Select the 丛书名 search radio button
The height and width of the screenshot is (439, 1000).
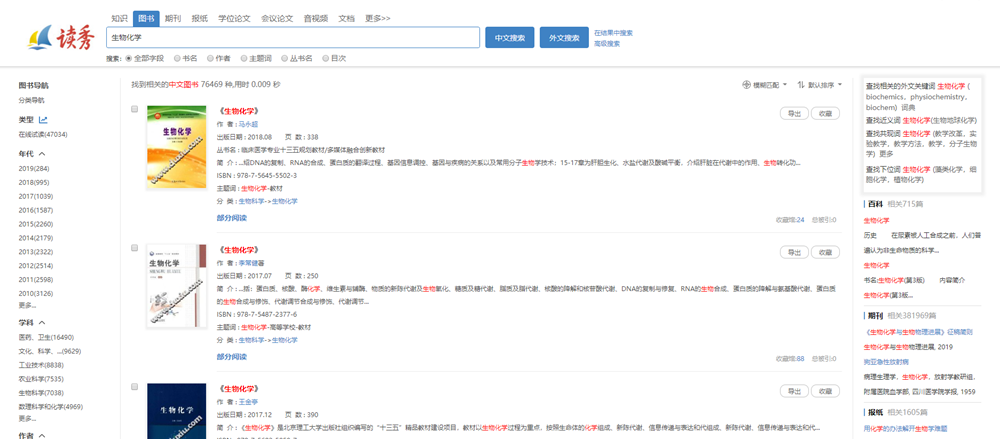pyautogui.click(x=284, y=58)
